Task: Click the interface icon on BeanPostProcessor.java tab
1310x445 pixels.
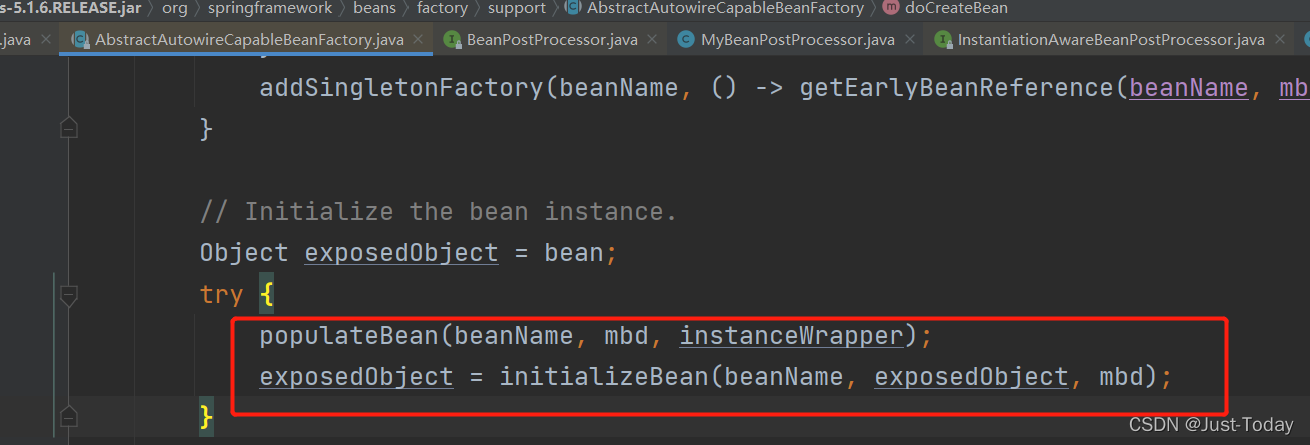Action: pos(452,40)
